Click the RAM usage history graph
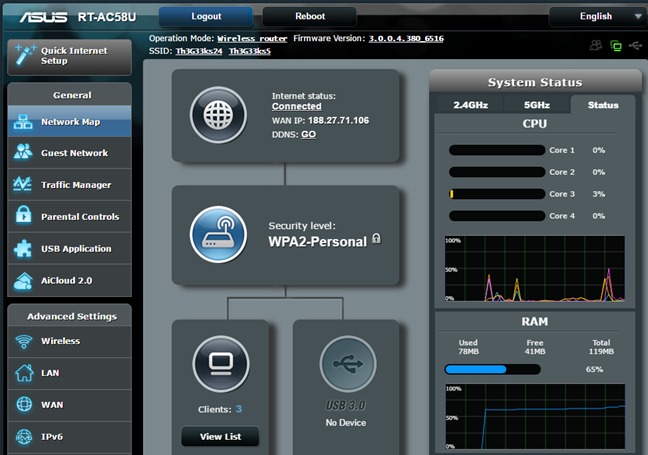Screen dimensions: 648x455 535,416
